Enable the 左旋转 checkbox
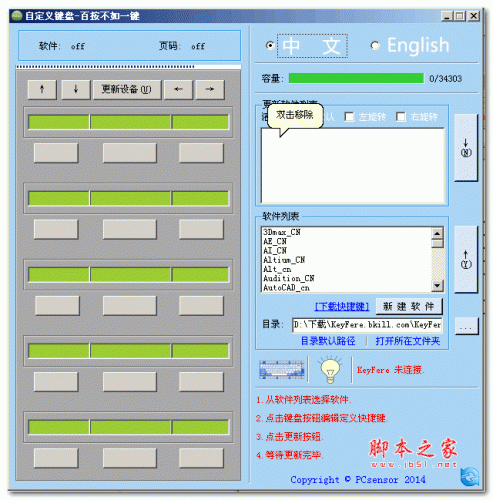The width and height of the screenshot is (493, 500). click(x=349, y=117)
